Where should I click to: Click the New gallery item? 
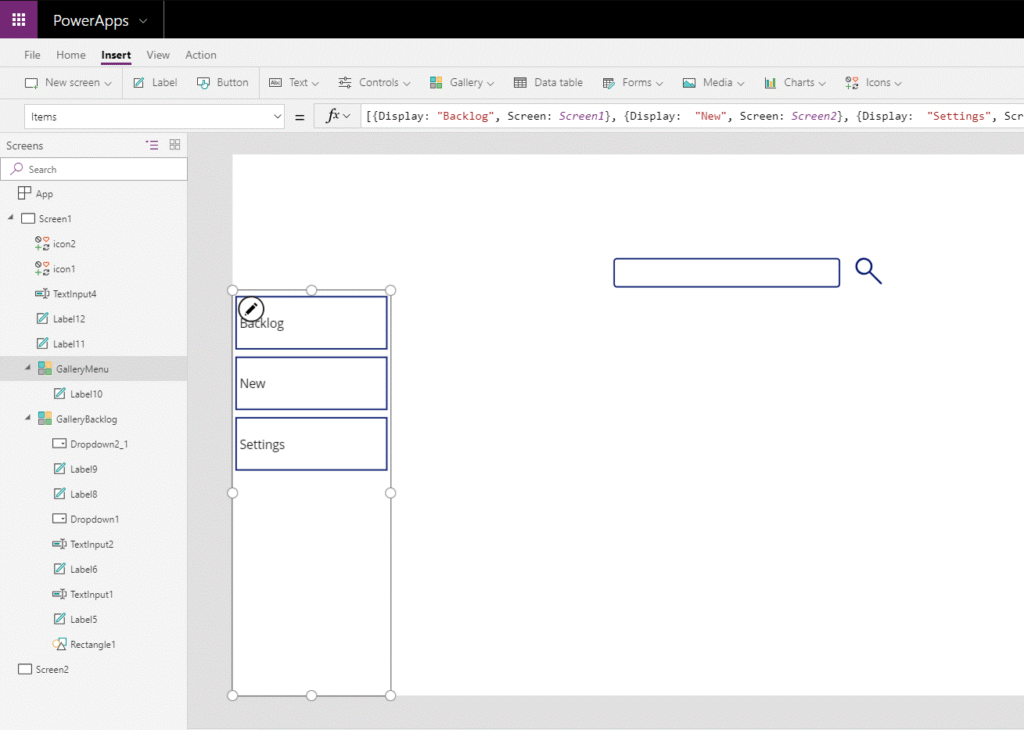pos(312,383)
